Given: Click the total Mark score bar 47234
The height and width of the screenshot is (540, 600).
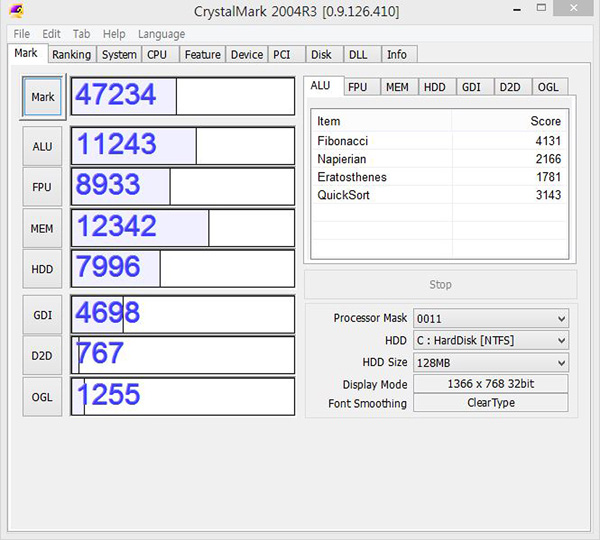Looking at the screenshot, I should (x=183, y=96).
